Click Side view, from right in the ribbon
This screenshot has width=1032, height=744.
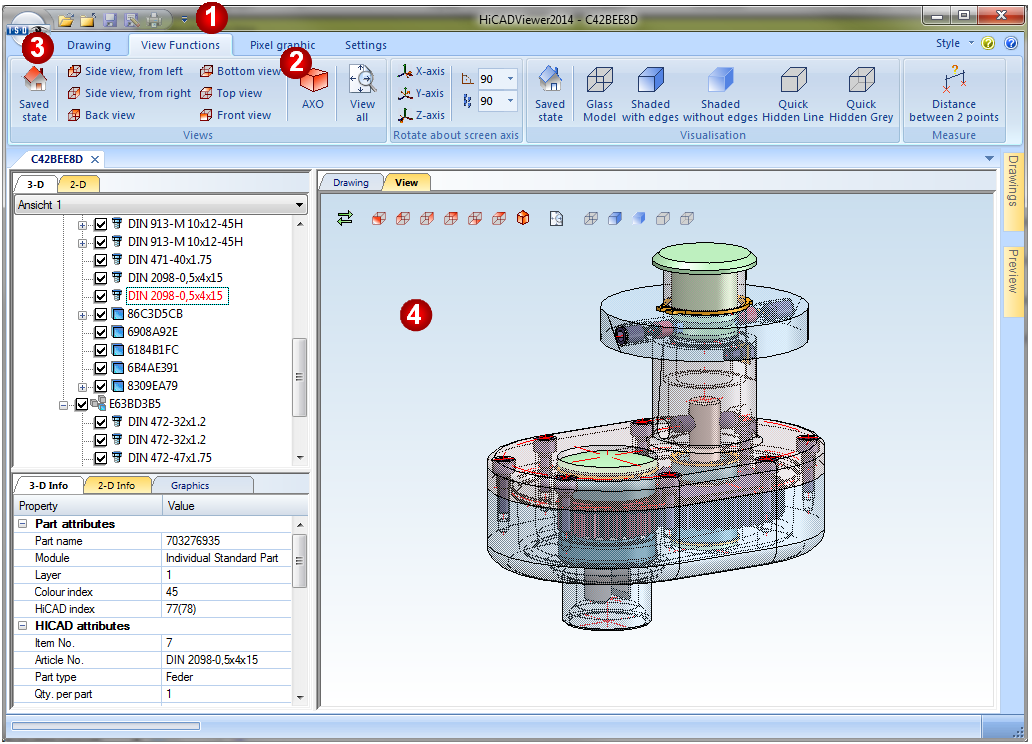(x=130, y=93)
